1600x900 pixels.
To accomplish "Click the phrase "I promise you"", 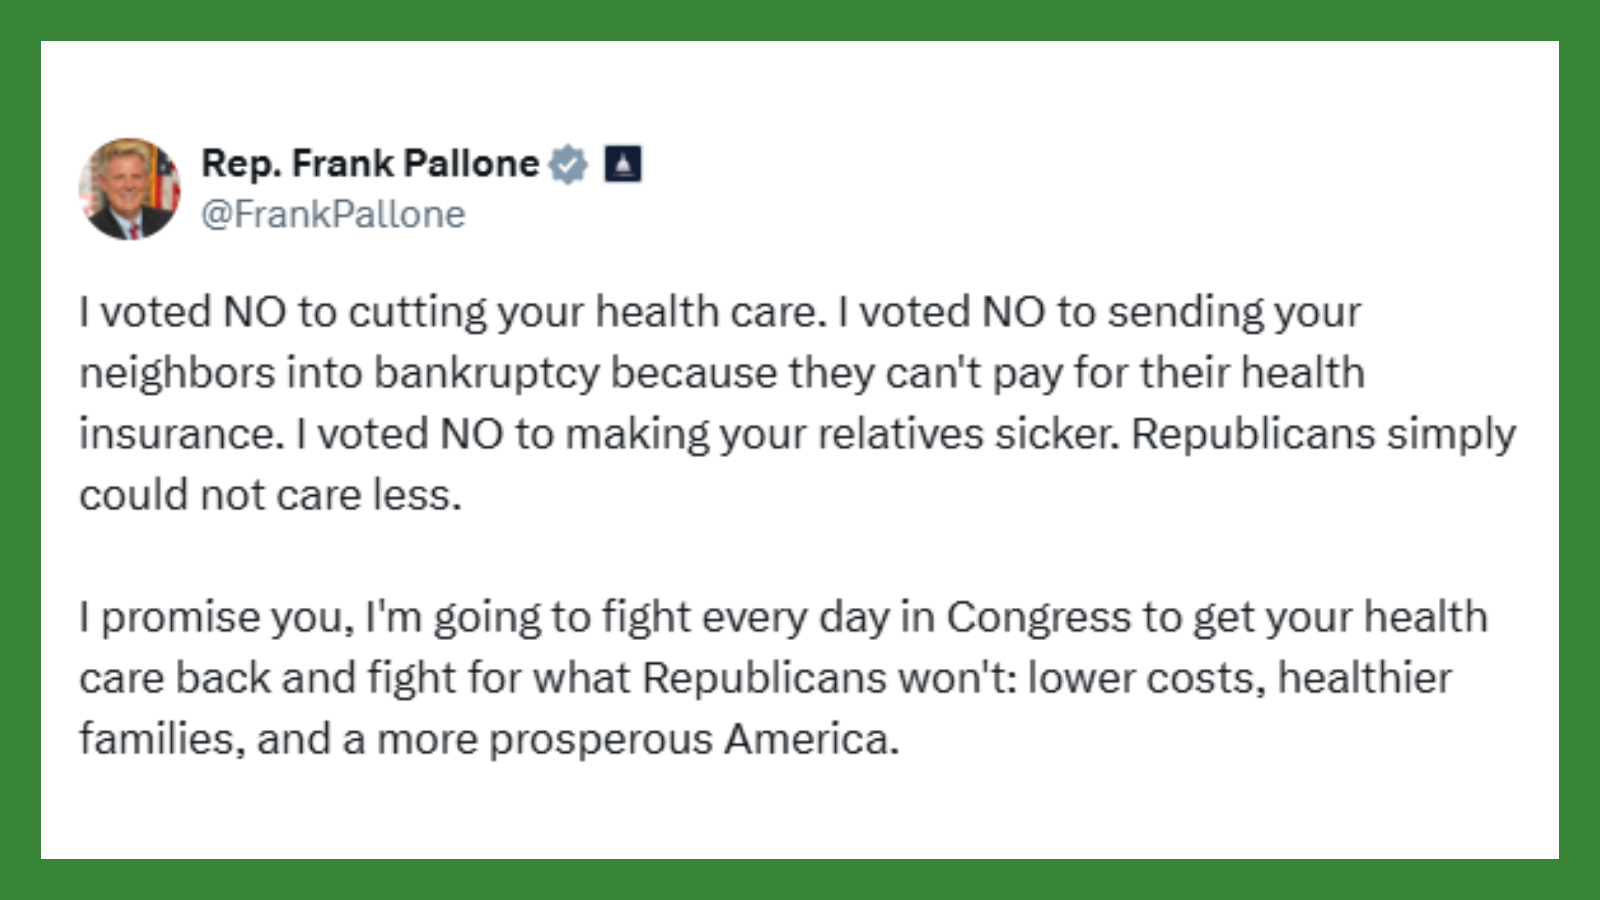I will (217, 617).
